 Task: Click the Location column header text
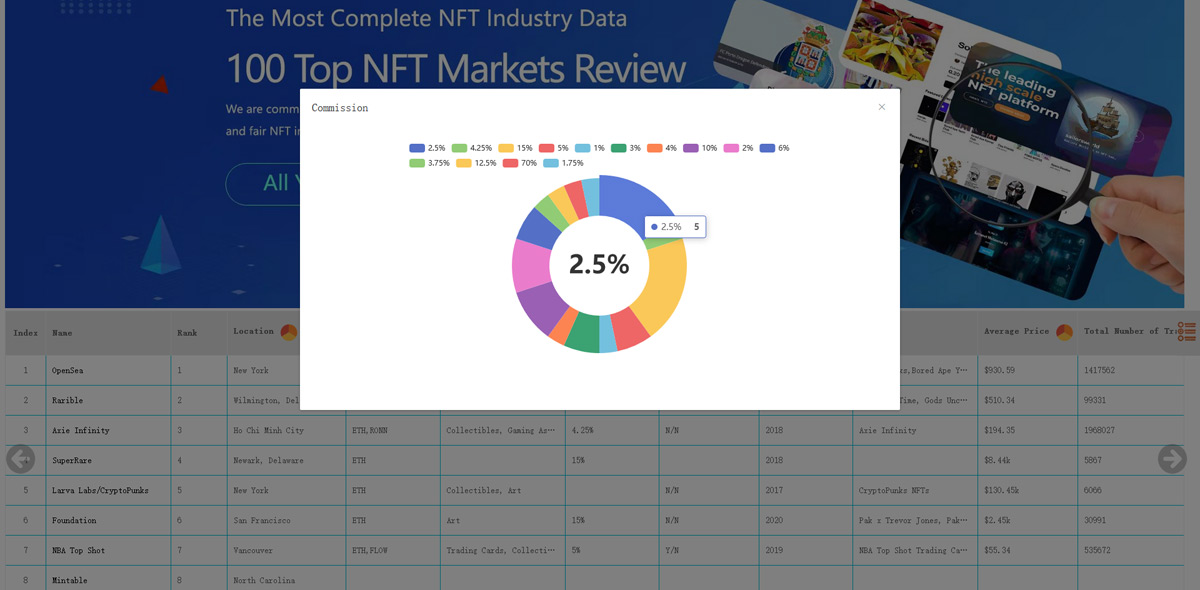[254, 331]
